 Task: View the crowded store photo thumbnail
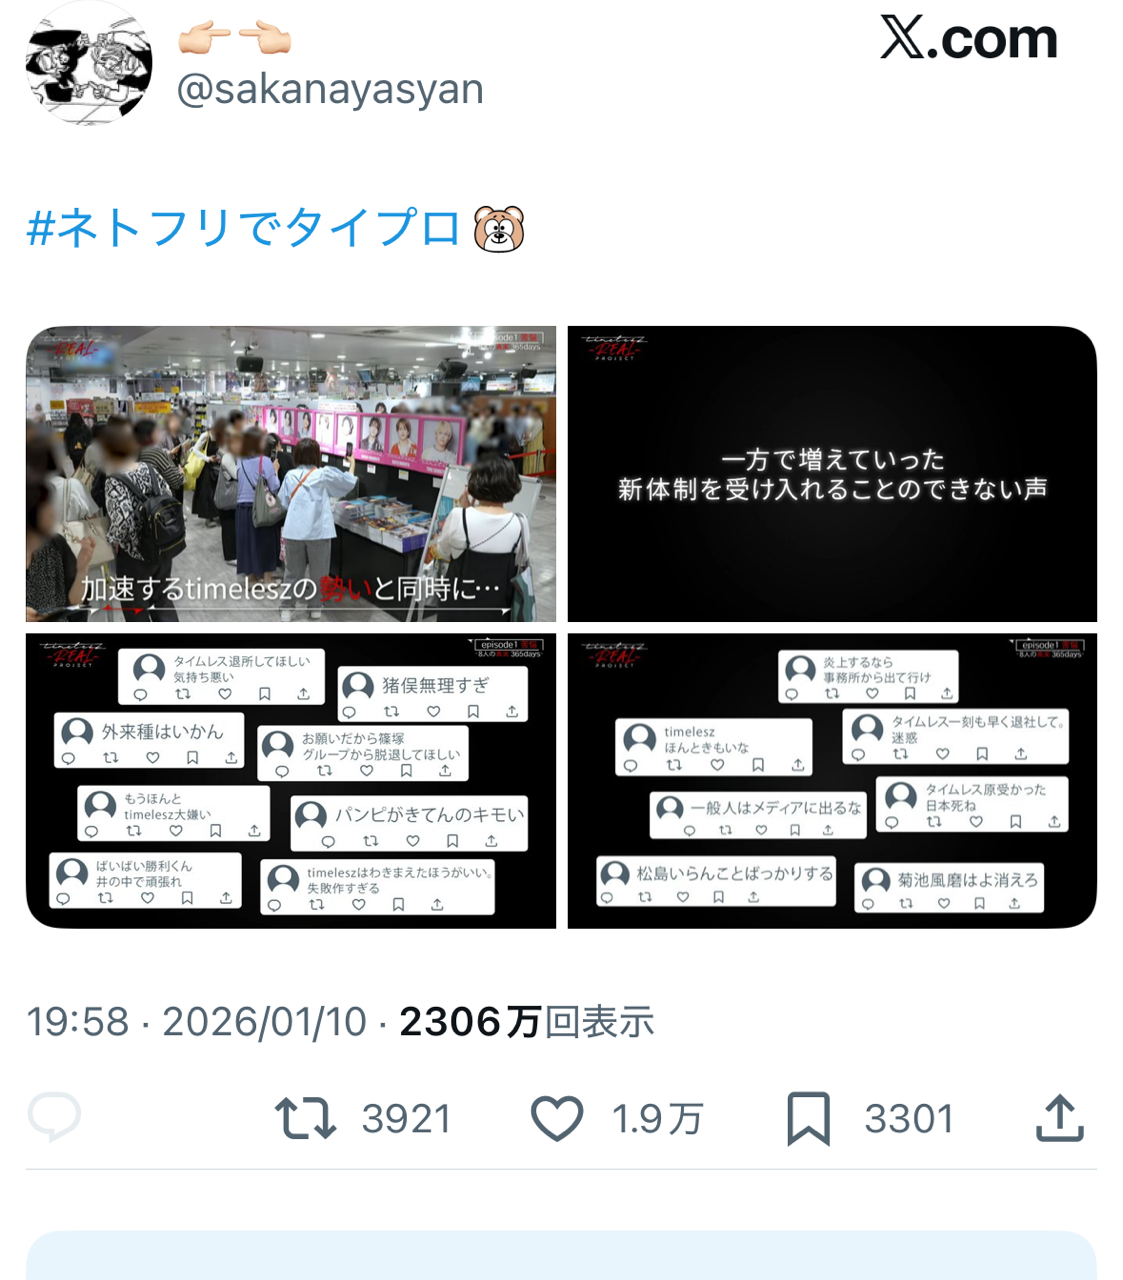[x=291, y=474]
